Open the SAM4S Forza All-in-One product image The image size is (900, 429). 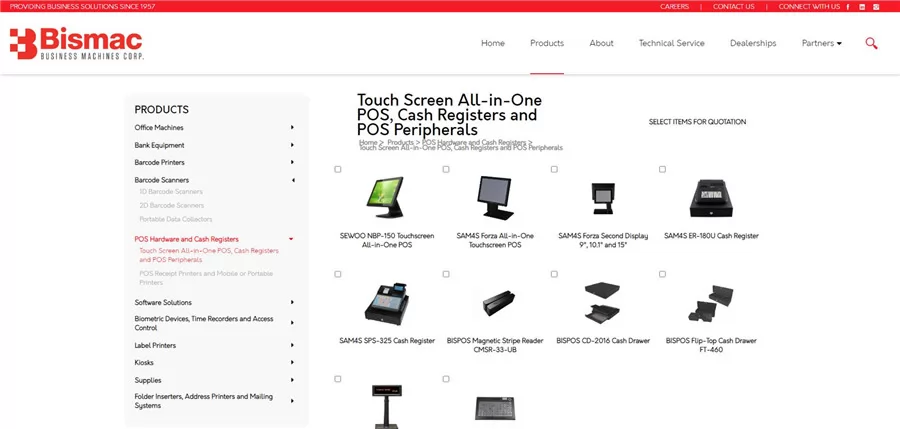[x=495, y=198]
